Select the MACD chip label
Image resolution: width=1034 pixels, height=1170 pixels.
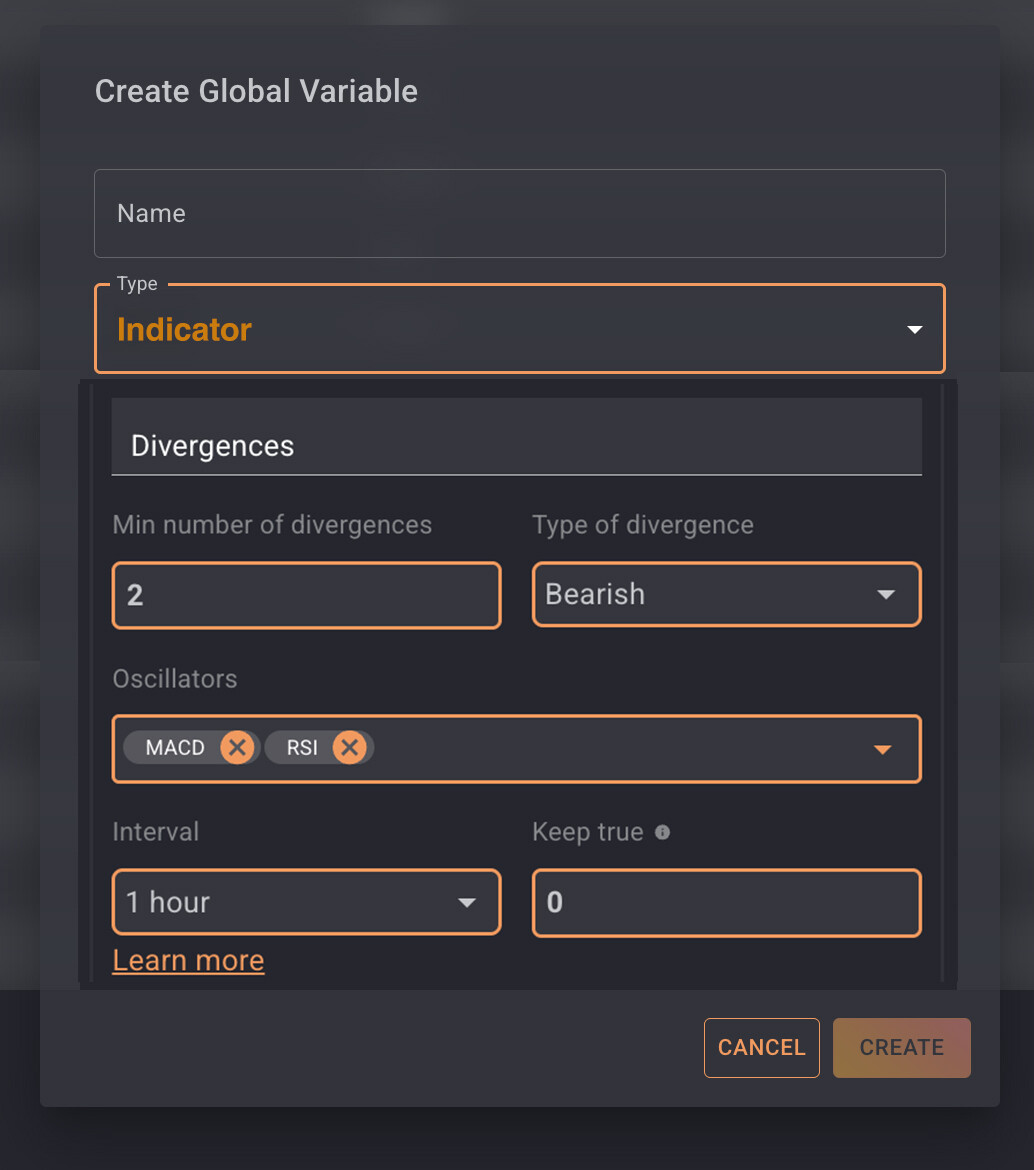tap(175, 748)
